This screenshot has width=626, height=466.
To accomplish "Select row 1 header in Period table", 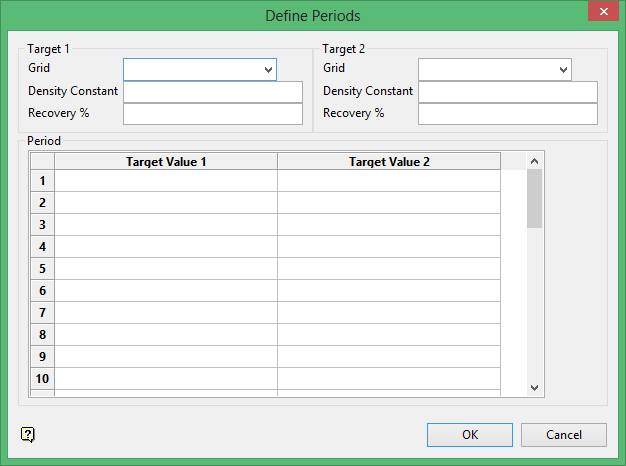I will [x=42, y=181].
